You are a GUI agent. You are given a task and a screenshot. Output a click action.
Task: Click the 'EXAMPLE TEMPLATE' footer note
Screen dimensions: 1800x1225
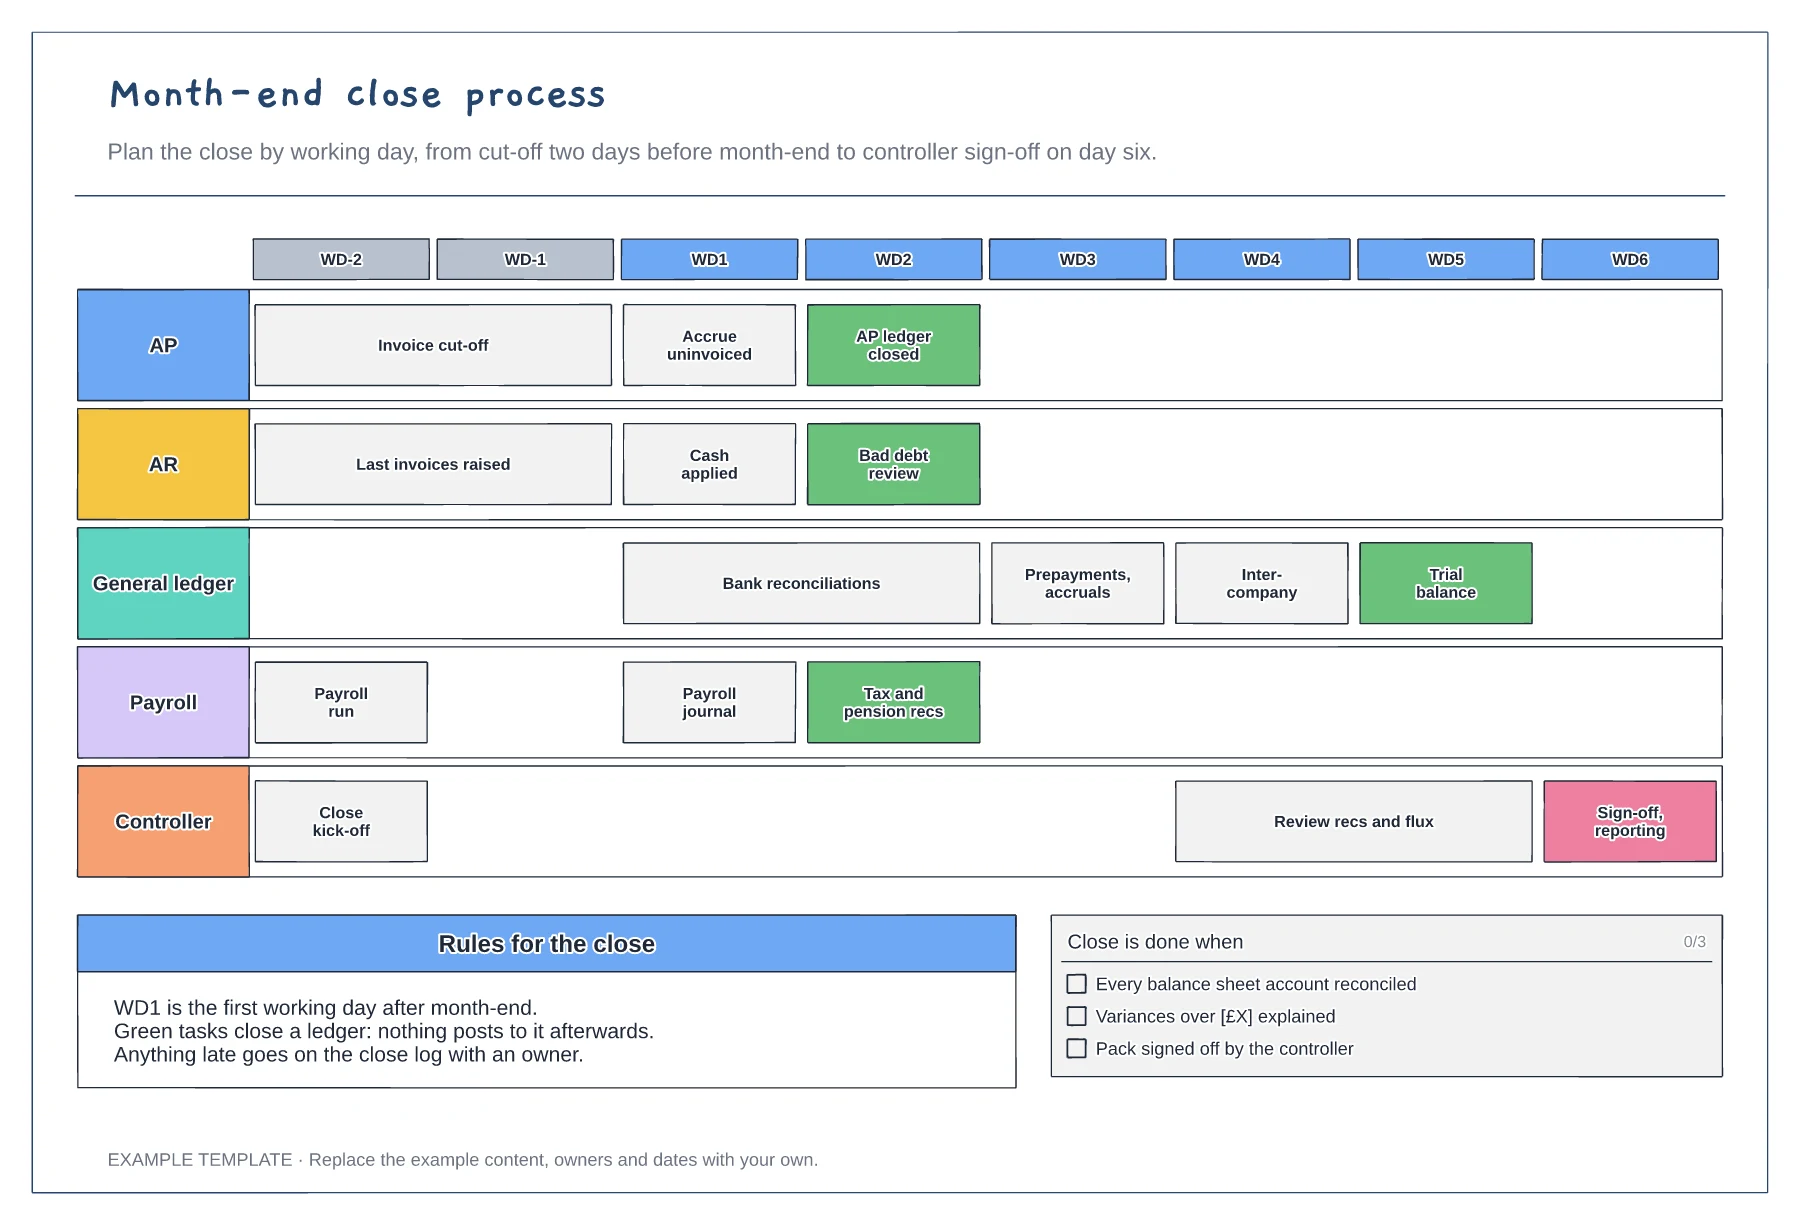click(x=462, y=1159)
